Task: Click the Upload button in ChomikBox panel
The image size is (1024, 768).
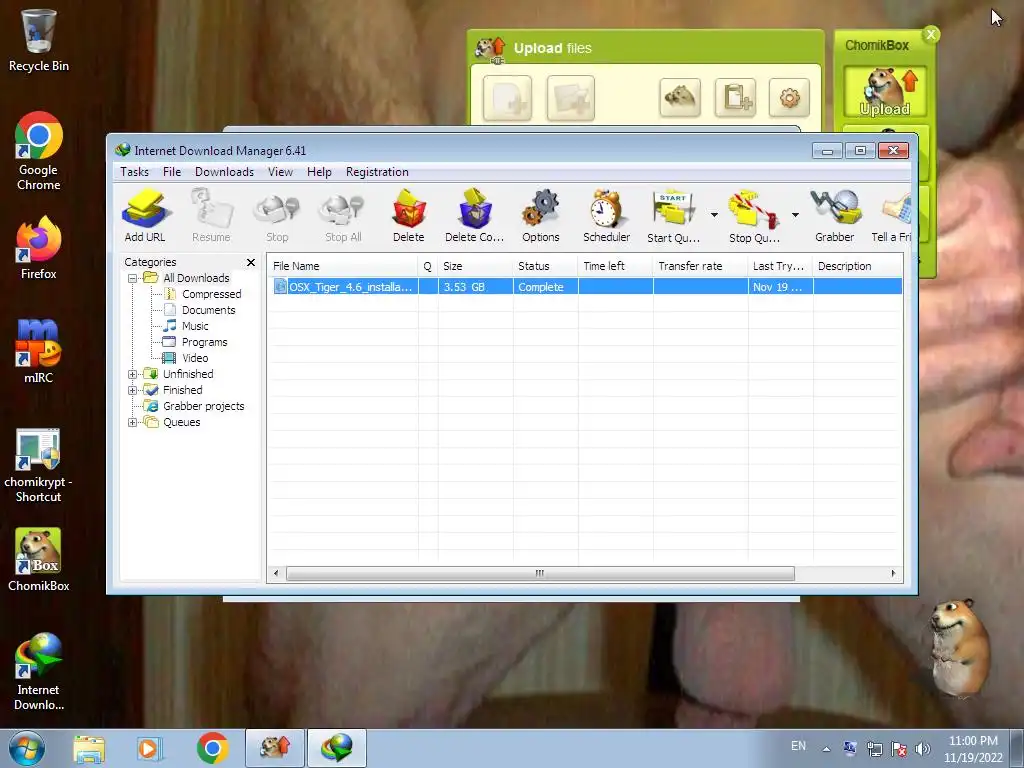Action: pyautogui.click(x=885, y=92)
